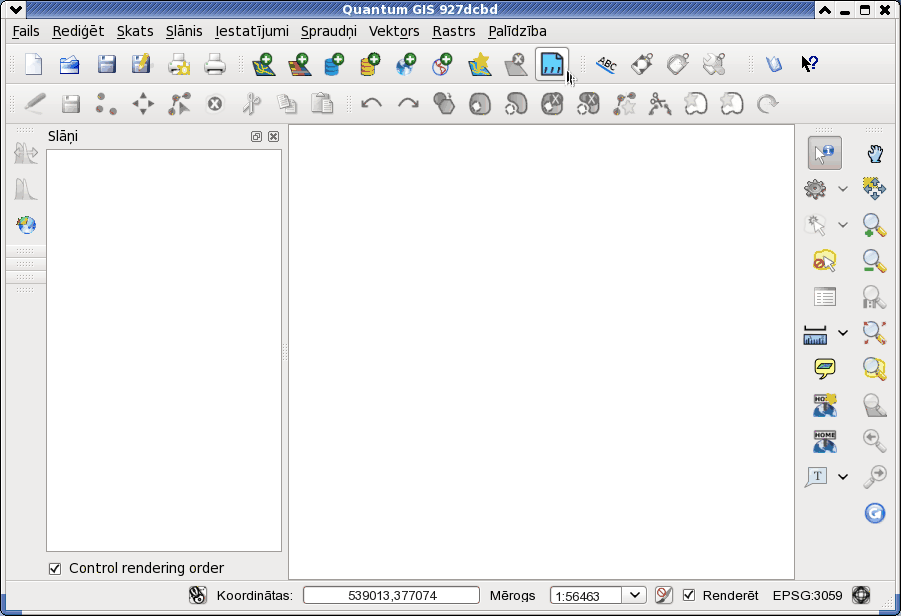Open window menu arrow in title bar
Viewport: 901px width, 616px height.
16,9
